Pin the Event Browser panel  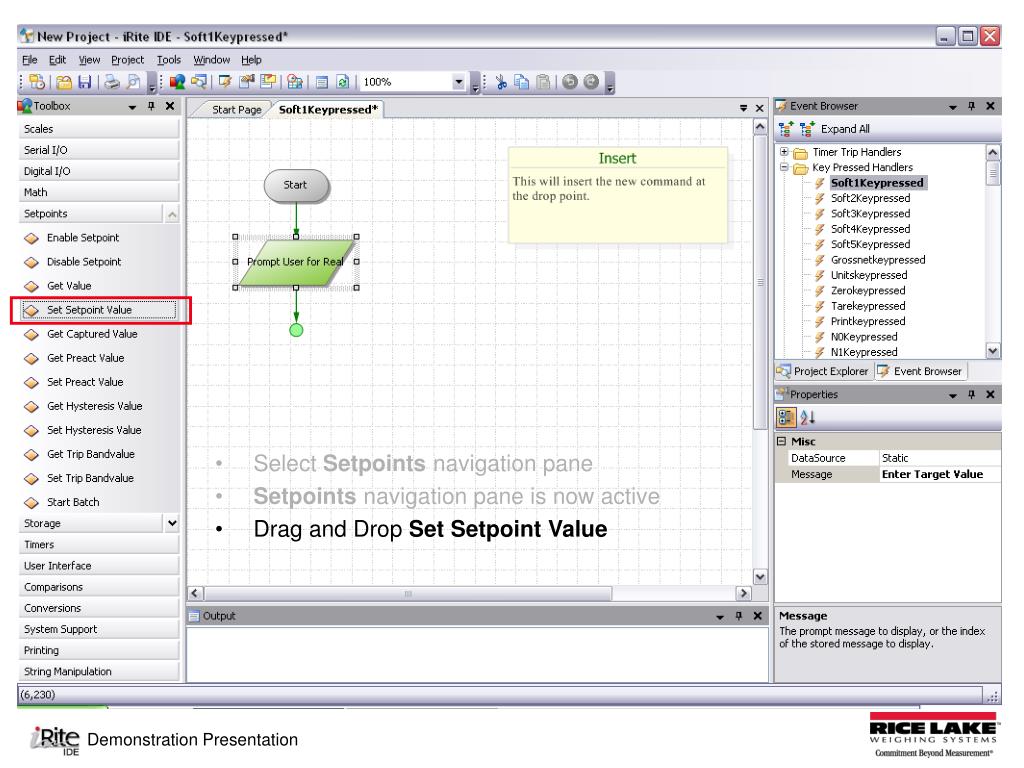(972, 106)
